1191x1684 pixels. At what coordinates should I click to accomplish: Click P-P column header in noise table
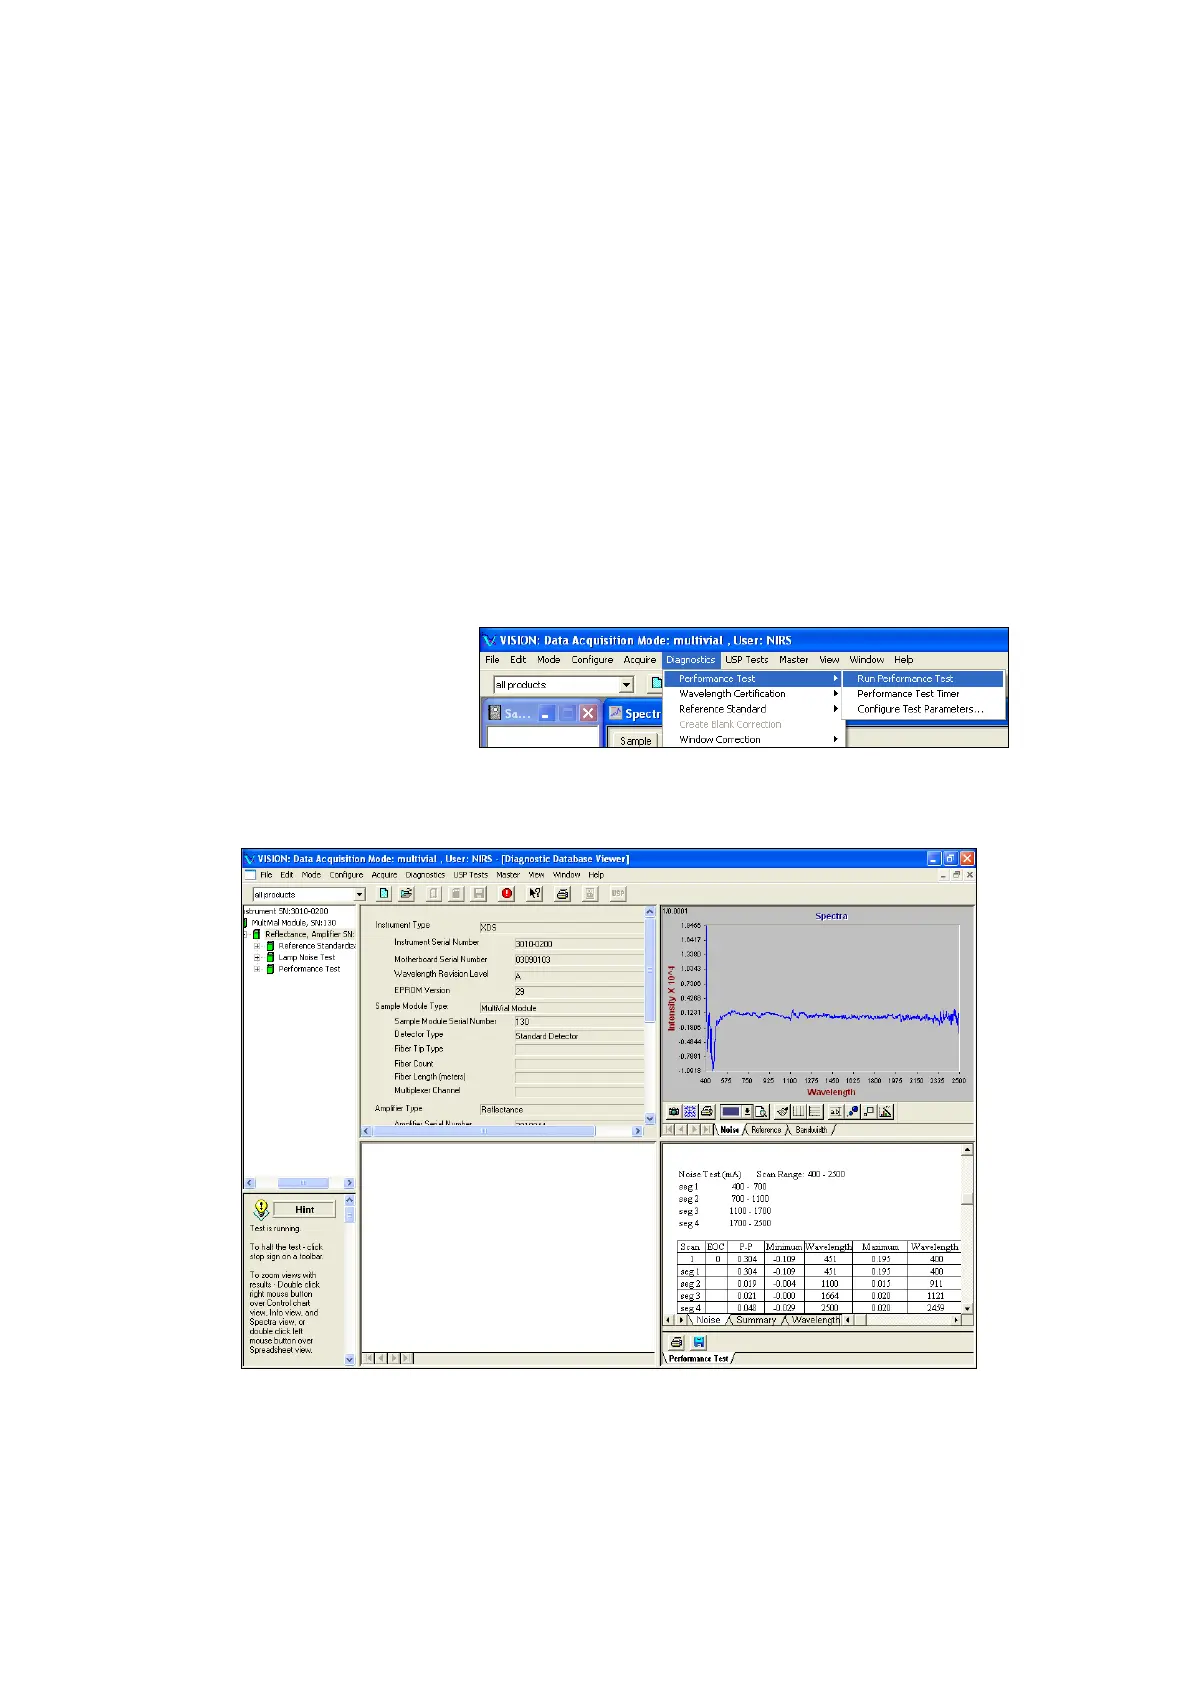tap(746, 1247)
